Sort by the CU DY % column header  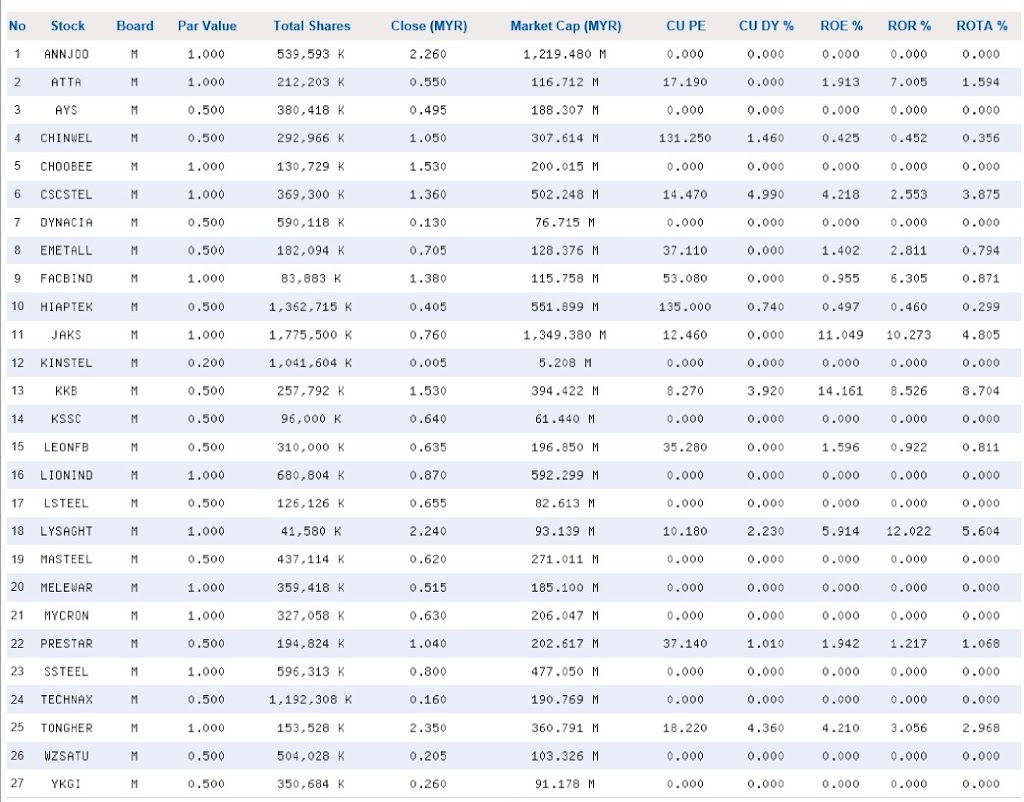(x=766, y=26)
